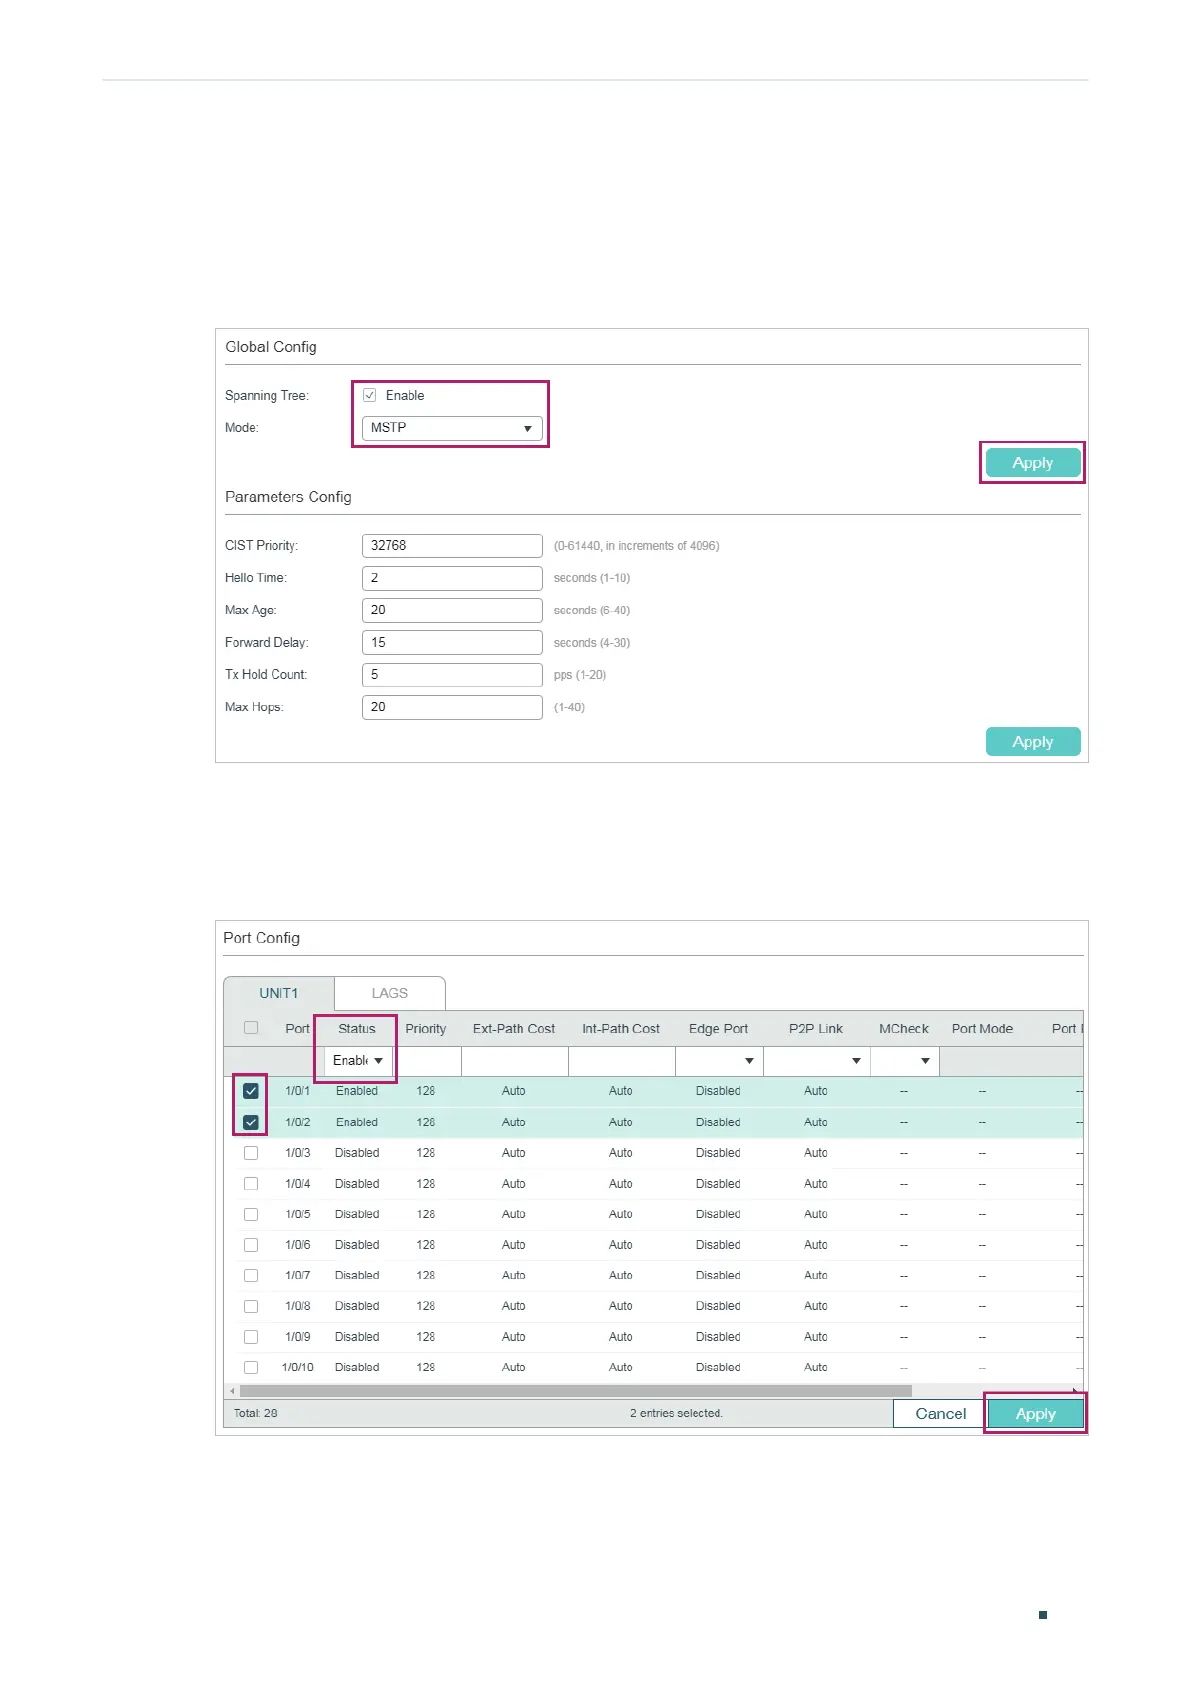This screenshot has height=1684, width=1191.
Task: Uncheck port 1/0/2 checkbox
Action: click(x=251, y=1122)
